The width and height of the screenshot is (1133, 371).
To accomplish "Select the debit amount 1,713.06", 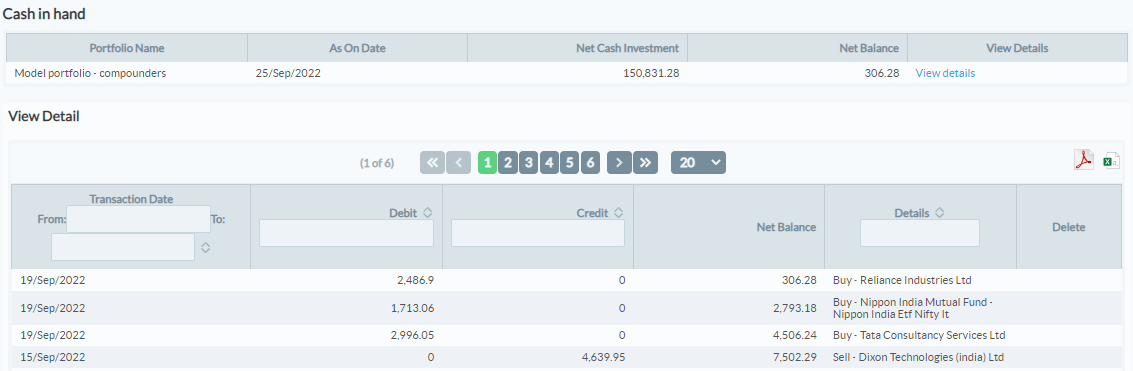I will pos(413,308).
